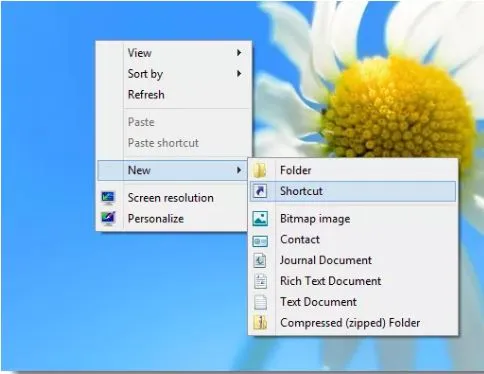Viewport: 484px width, 374px height.
Task: Create a new Rich Text Document
Action: tap(353, 281)
